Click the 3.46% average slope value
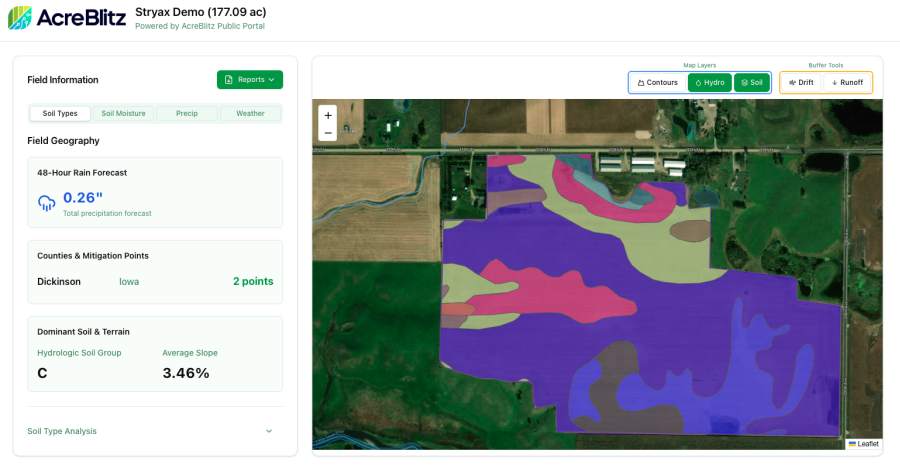The image size is (900, 465). point(186,374)
